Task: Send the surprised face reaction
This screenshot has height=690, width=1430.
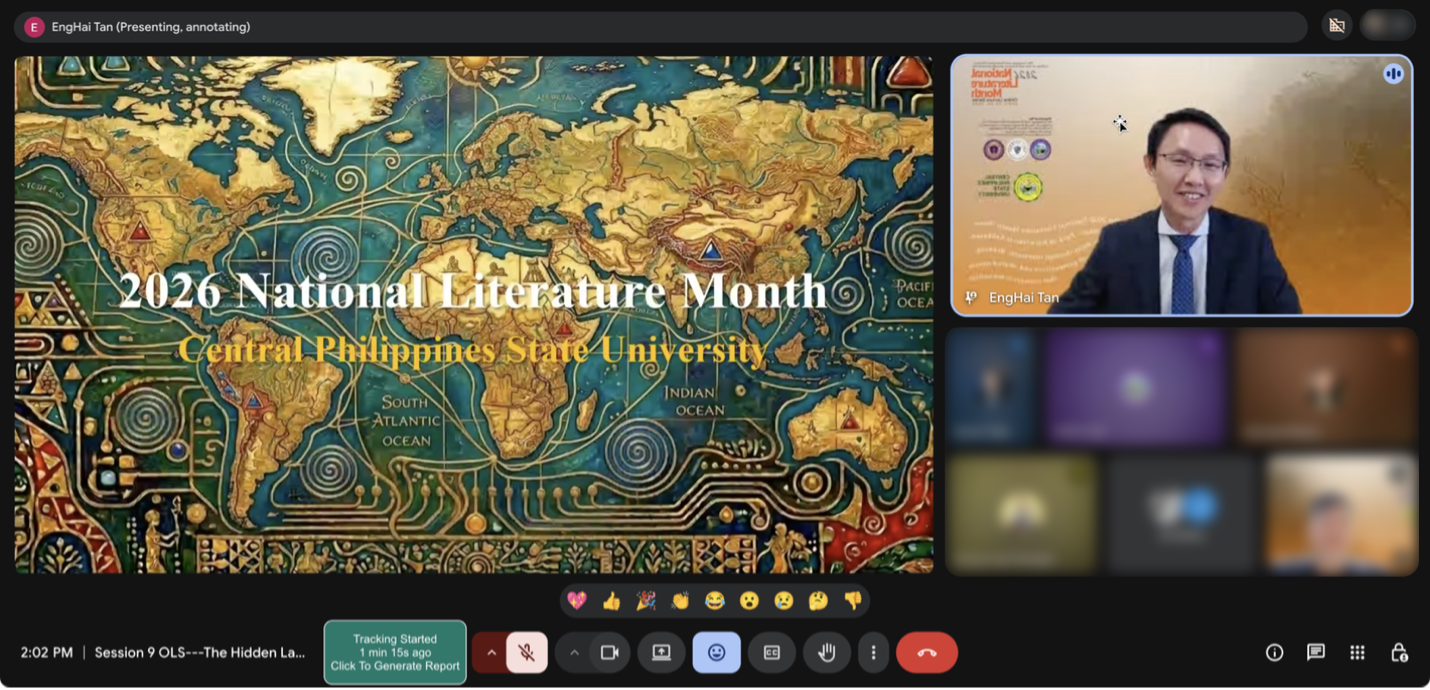Action: 749,600
